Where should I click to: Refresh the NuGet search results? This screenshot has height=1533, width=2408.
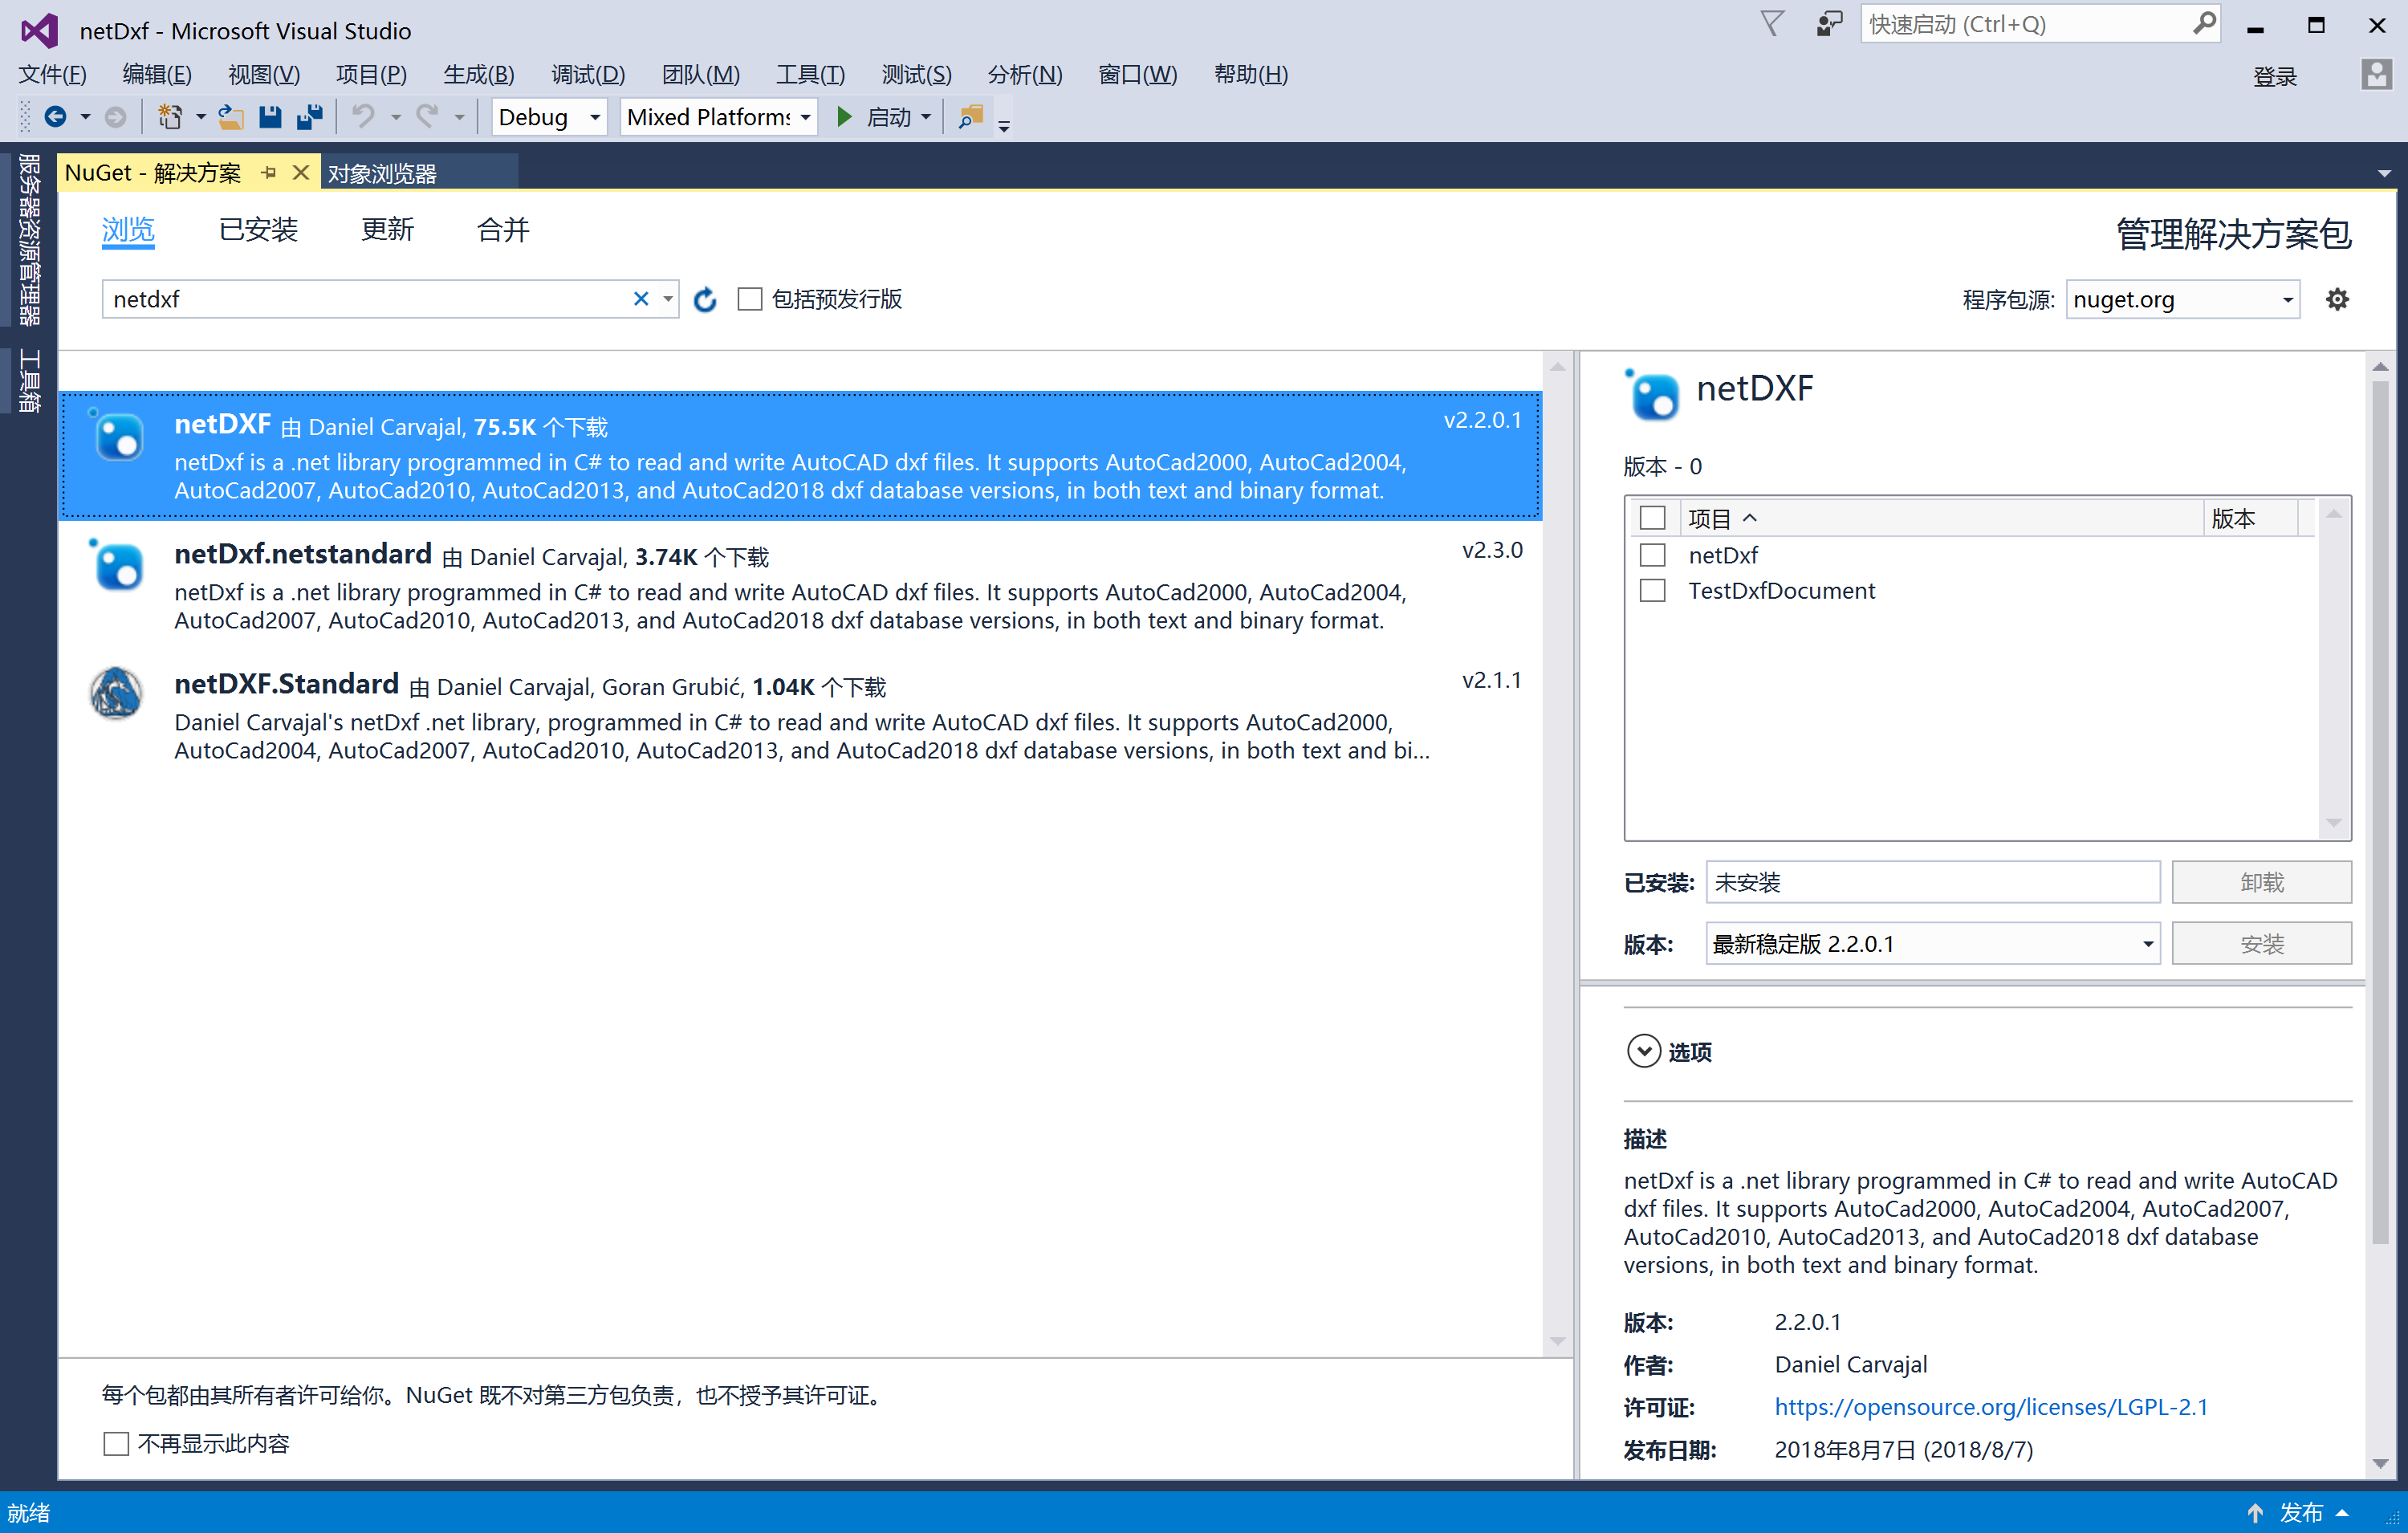click(x=705, y=298)
